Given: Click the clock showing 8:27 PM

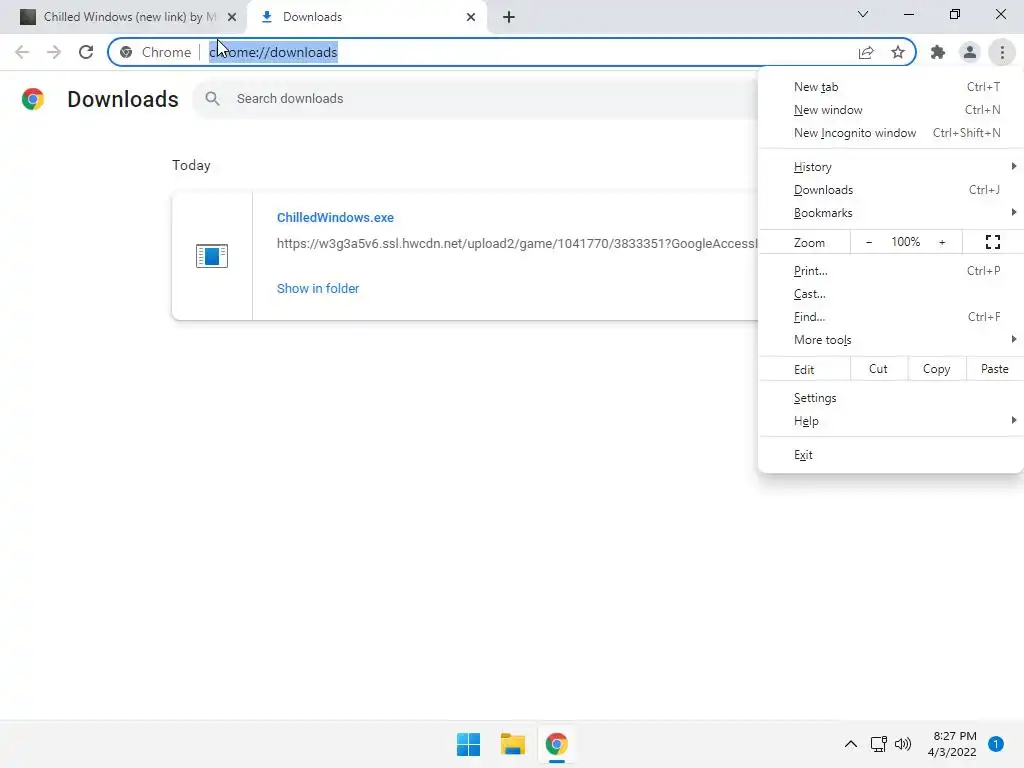Looking at the screenshot, I should pyautogui.click(x=955, y=736).
